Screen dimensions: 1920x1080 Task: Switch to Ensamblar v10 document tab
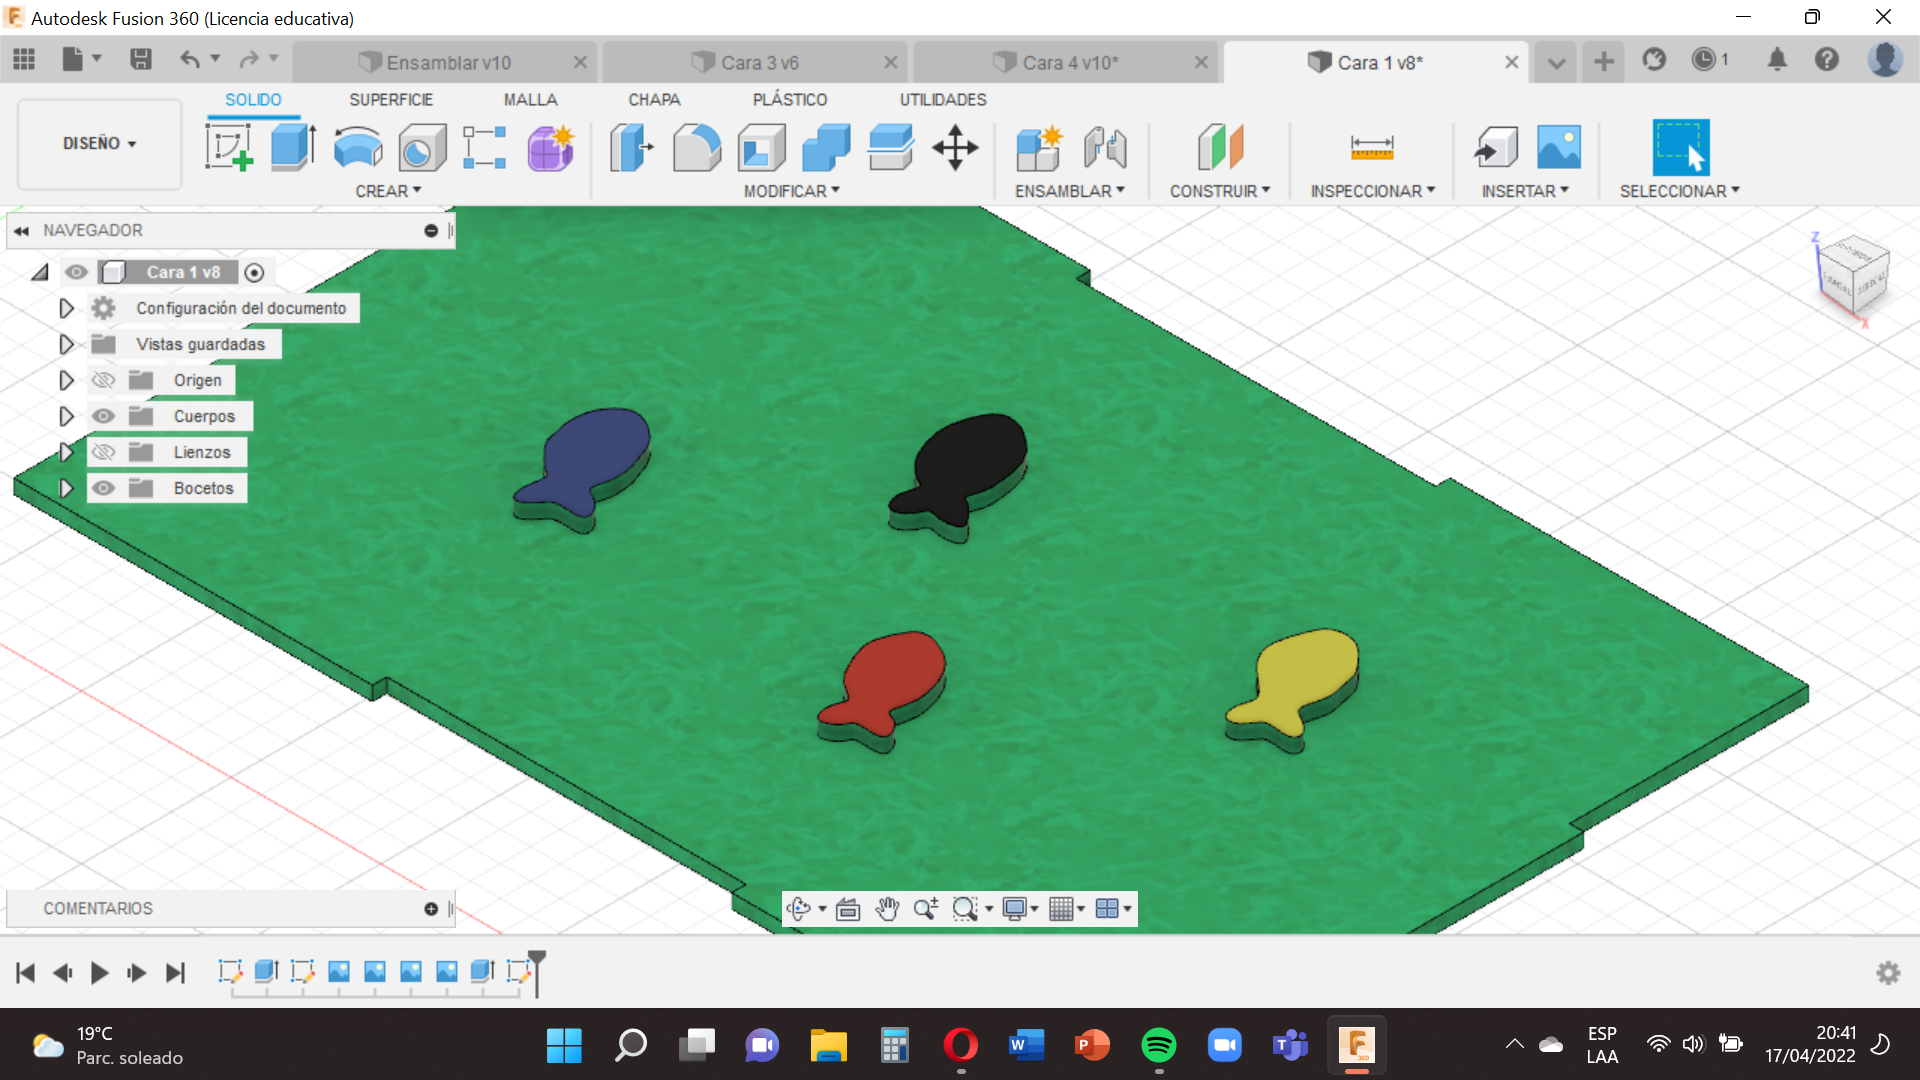point(447,62)
